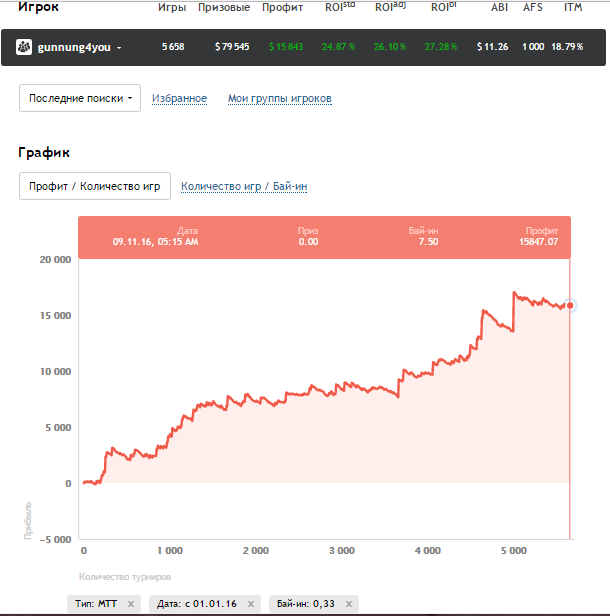Sort by the 'Призовые' column header
This screenshot has height=616, width=610.
tap(224, 8)
